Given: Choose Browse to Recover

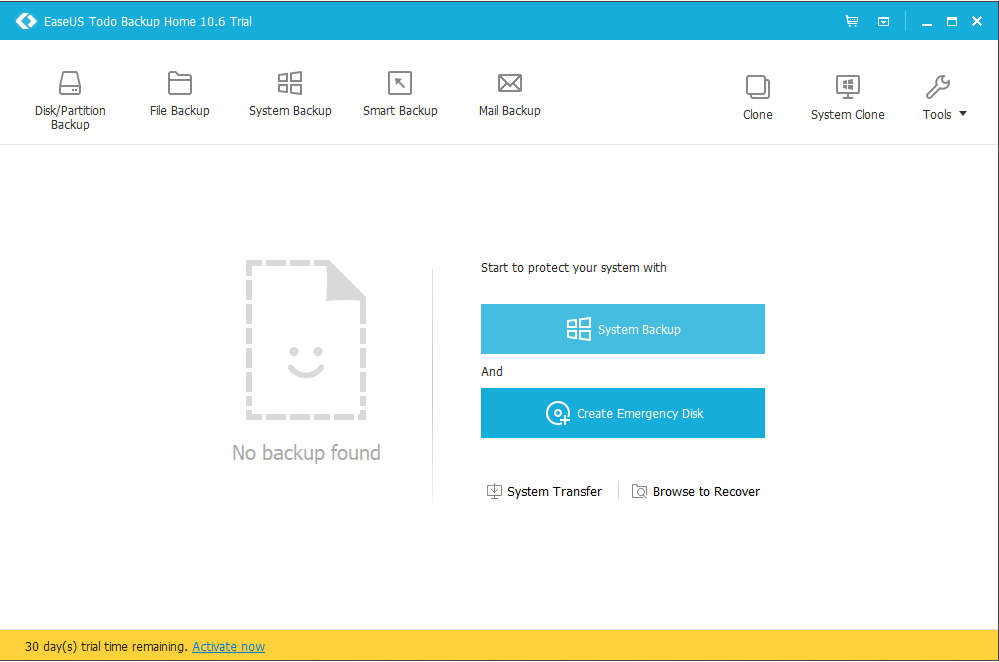Looking at the screenshot, I should pos(696,491).
